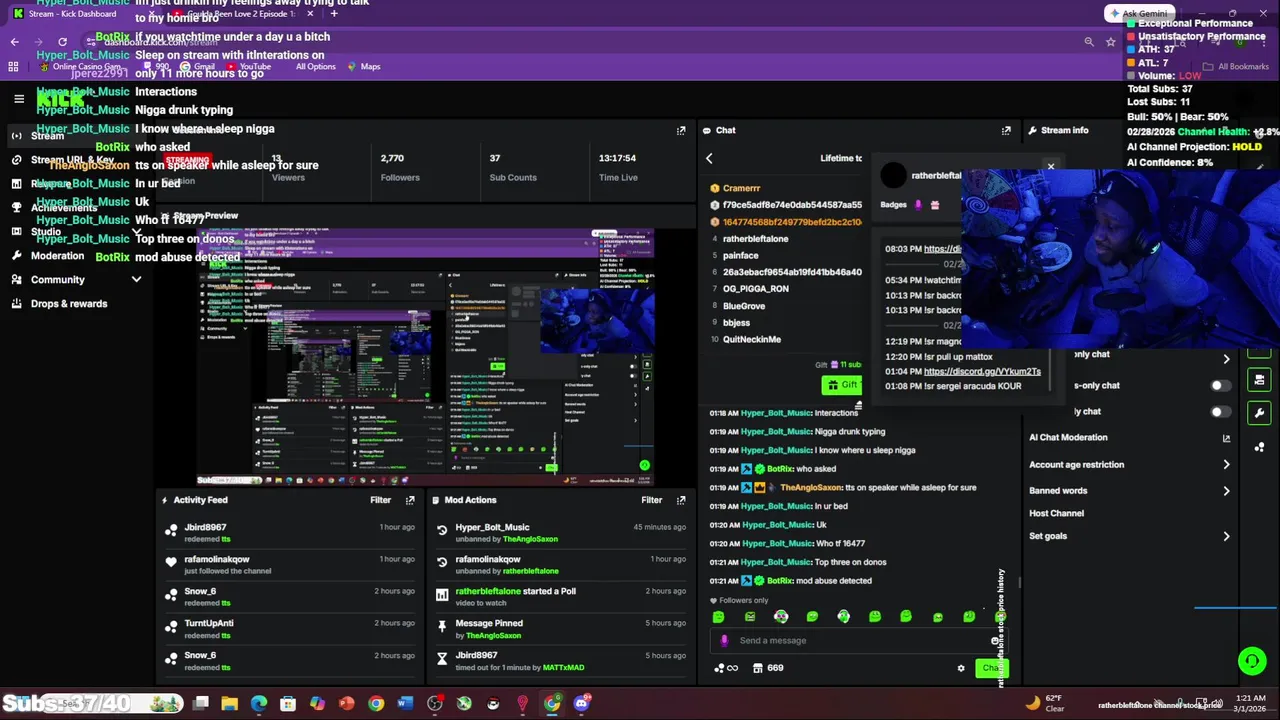1280x720 pixels.
Task: Pop out the Activity Feed panel
Action: pos(410,500)
